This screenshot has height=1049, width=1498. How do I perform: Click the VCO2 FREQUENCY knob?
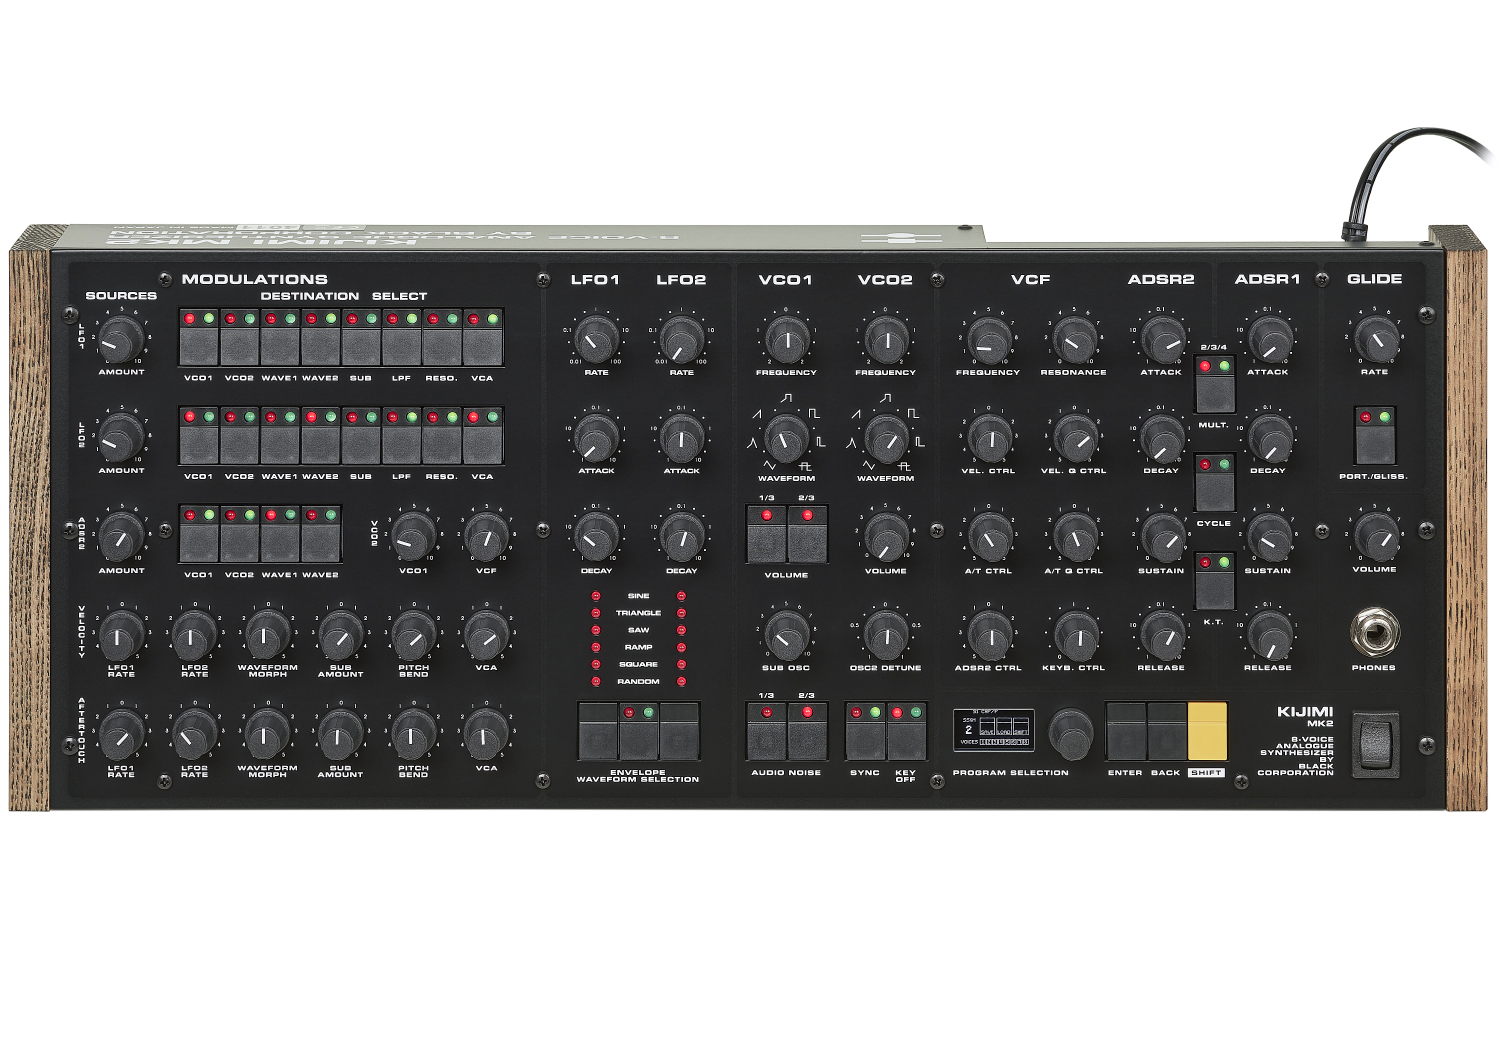pyautogui.click(x=885, y=340)
